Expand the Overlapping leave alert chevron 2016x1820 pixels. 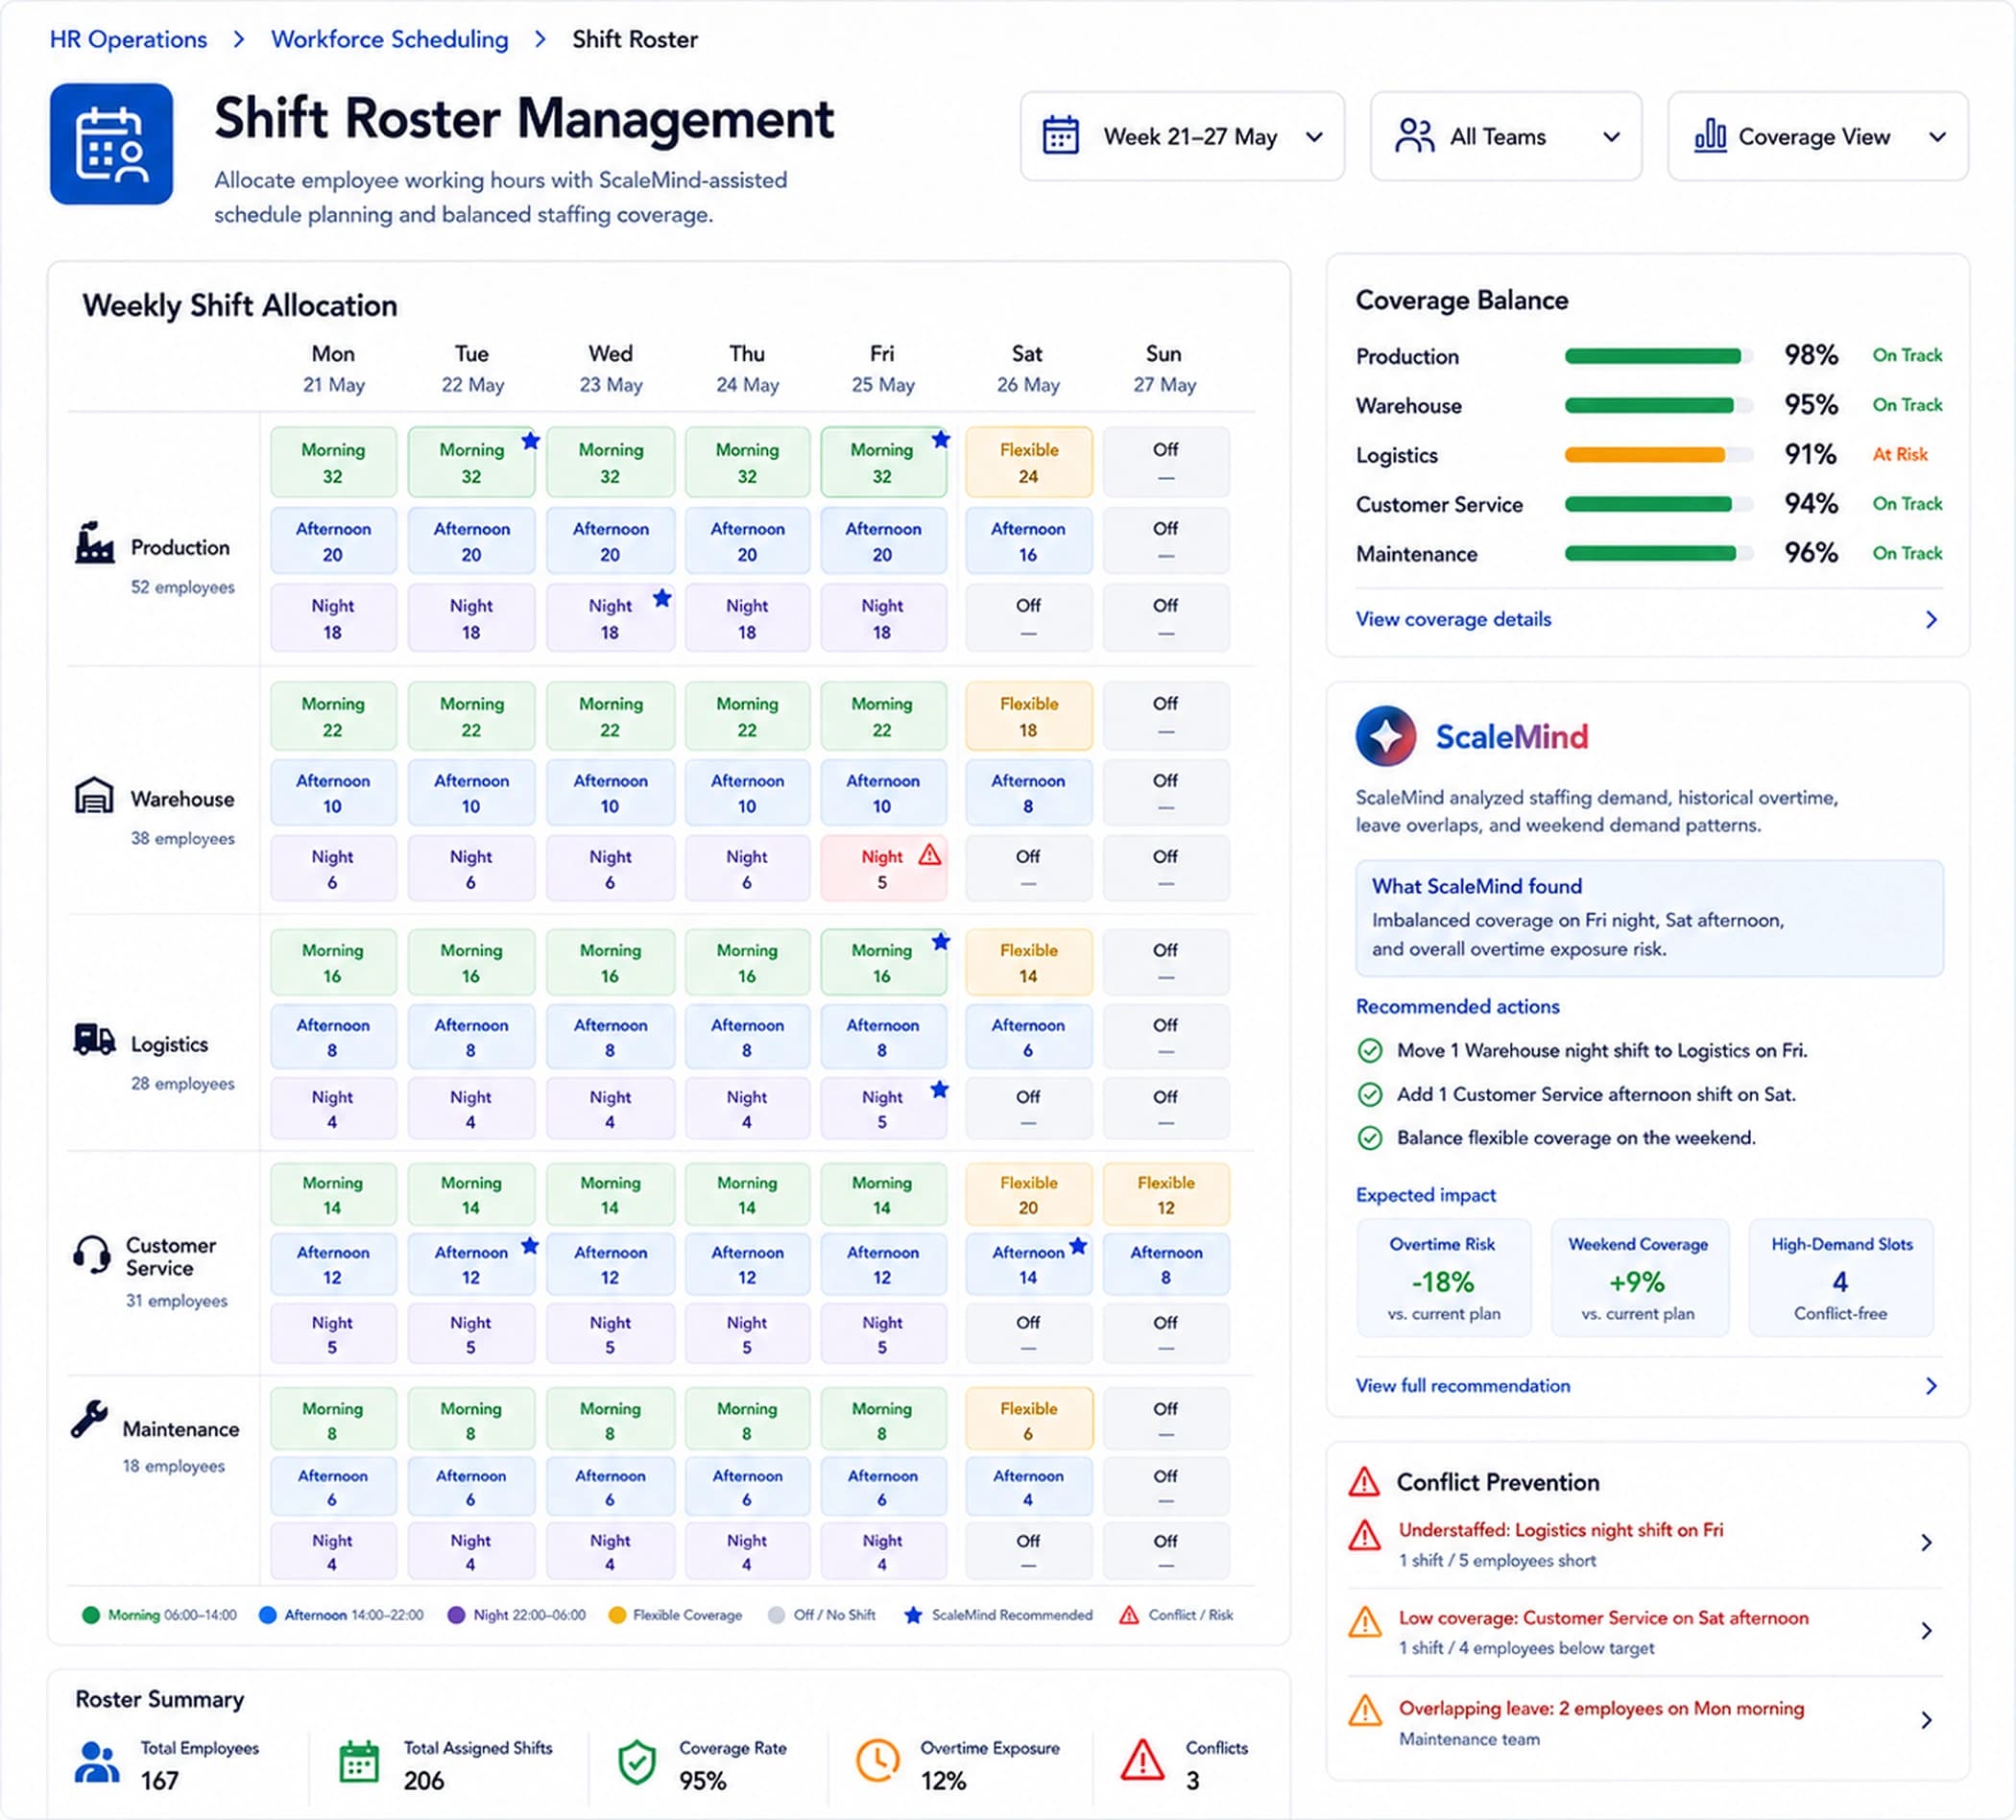[1926, 1720]
